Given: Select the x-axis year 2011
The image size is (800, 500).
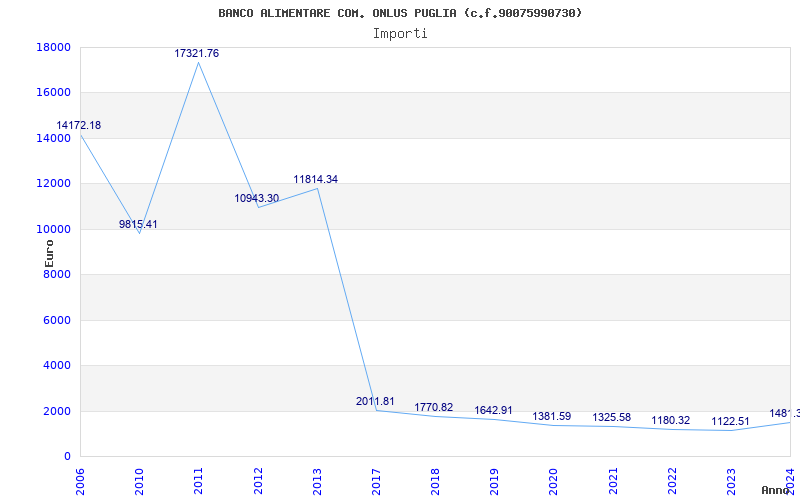Looking at the screenshot, I should click(198, 481).
